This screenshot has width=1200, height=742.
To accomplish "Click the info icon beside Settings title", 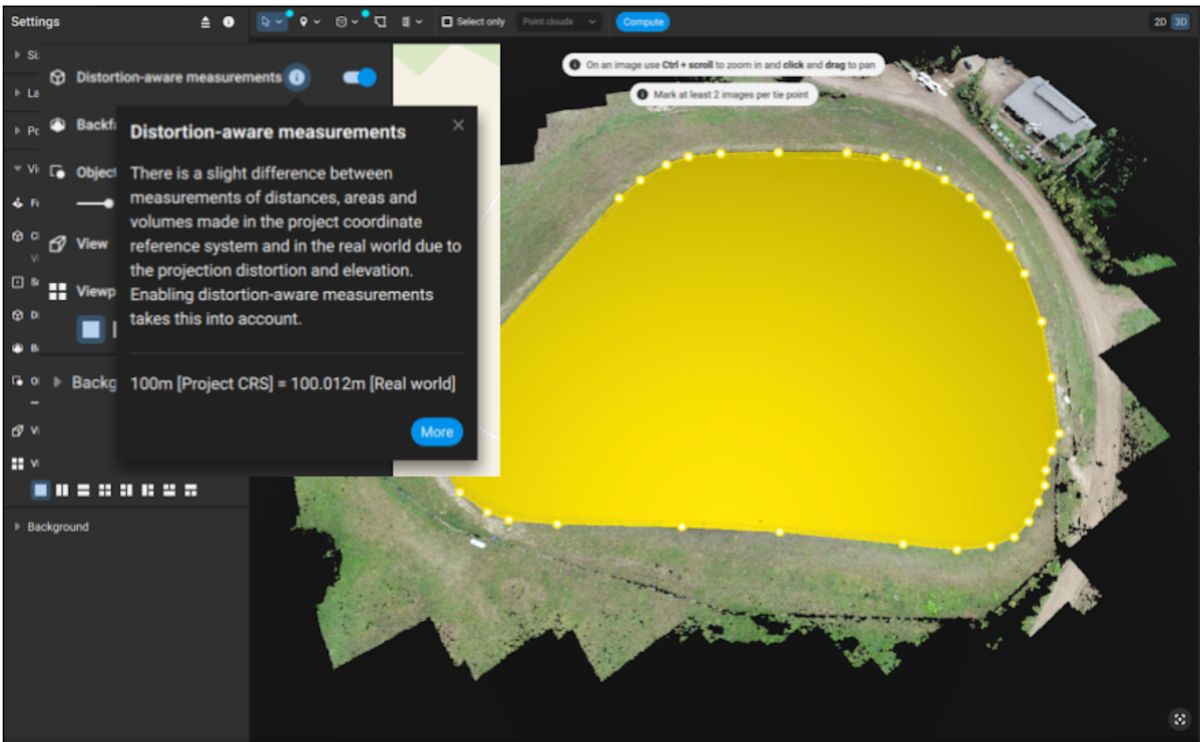I will pyautogui.click(x=228, y=21).
